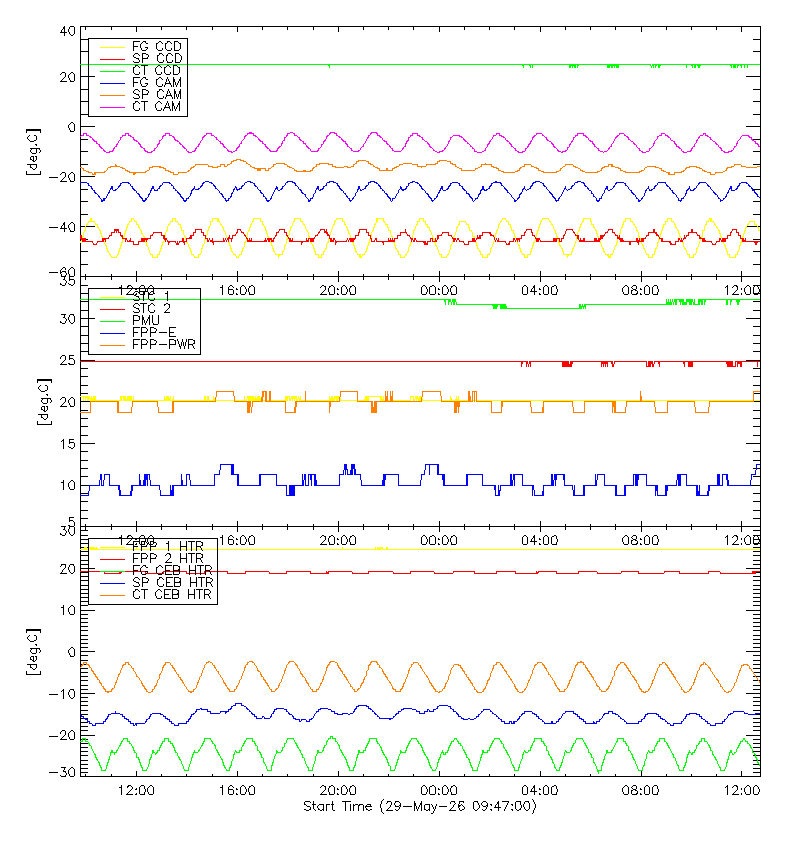Click the STC 2 legend label

[151, 309]
